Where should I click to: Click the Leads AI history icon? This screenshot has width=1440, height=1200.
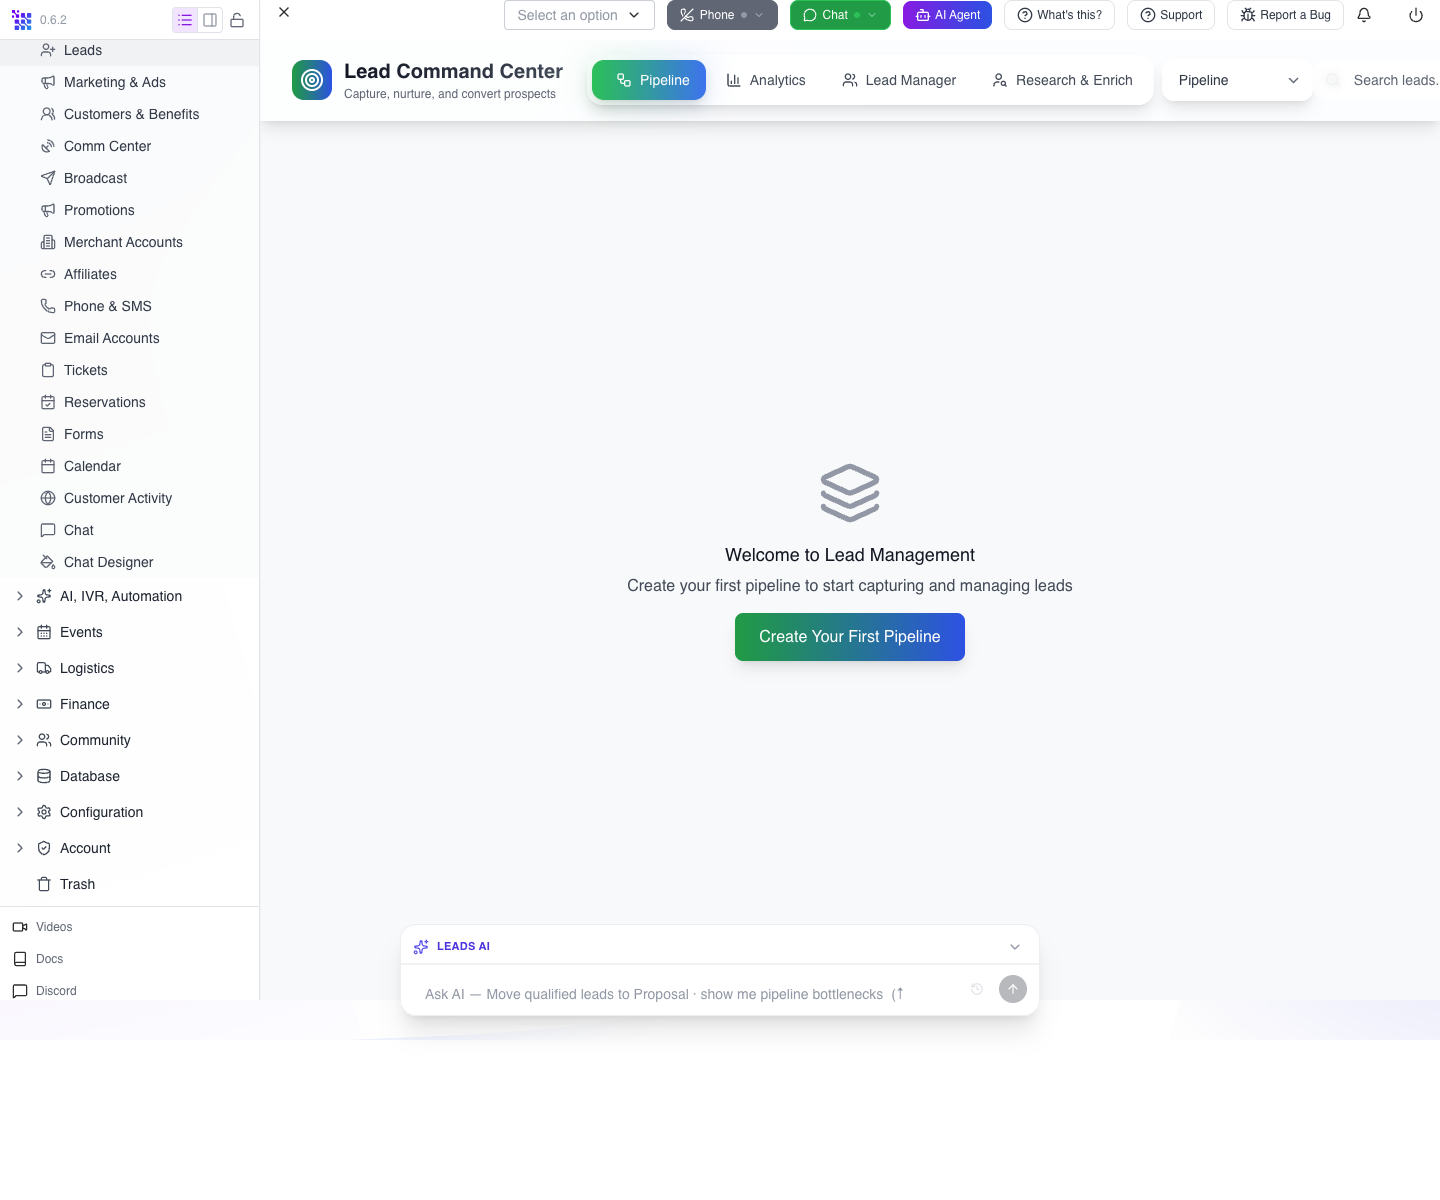[x=977, y=989]
